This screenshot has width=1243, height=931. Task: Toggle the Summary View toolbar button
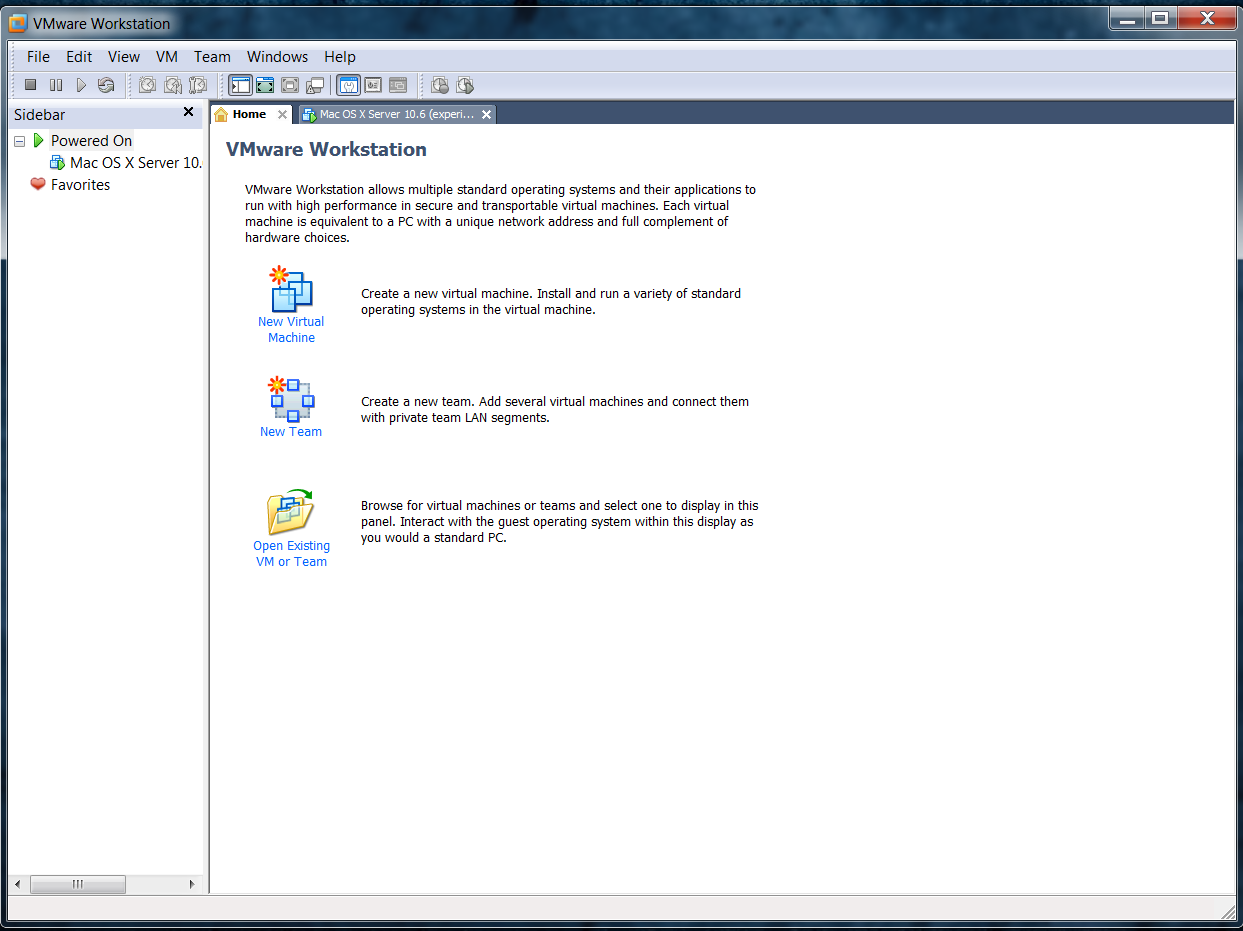[x=348, y=85]
